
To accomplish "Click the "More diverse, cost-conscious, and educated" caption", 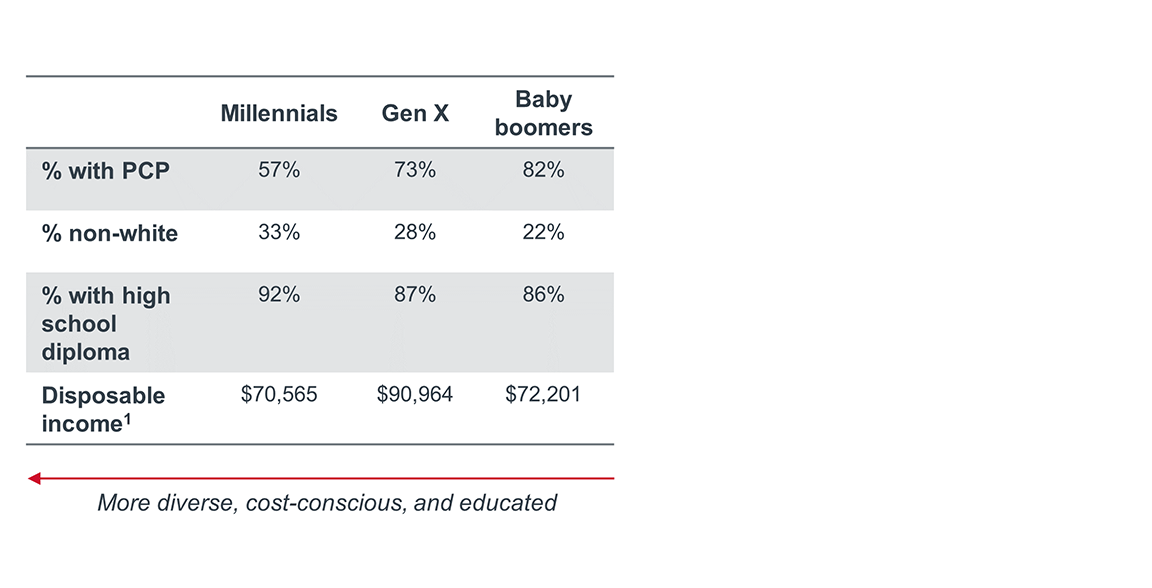I will (x=327, y=503).
